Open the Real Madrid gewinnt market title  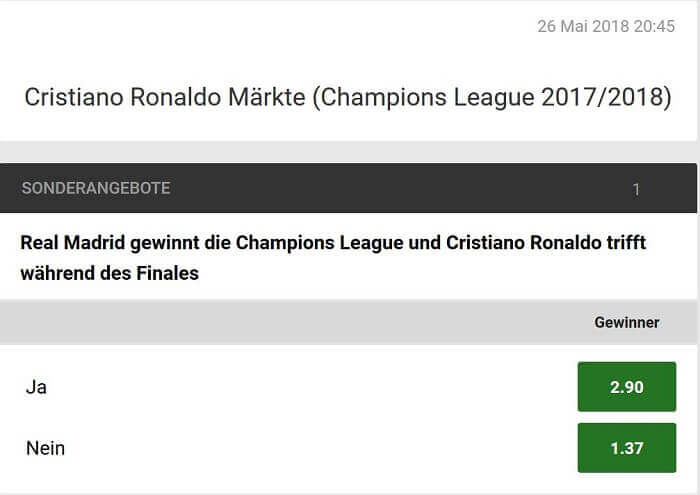(333, 258)
